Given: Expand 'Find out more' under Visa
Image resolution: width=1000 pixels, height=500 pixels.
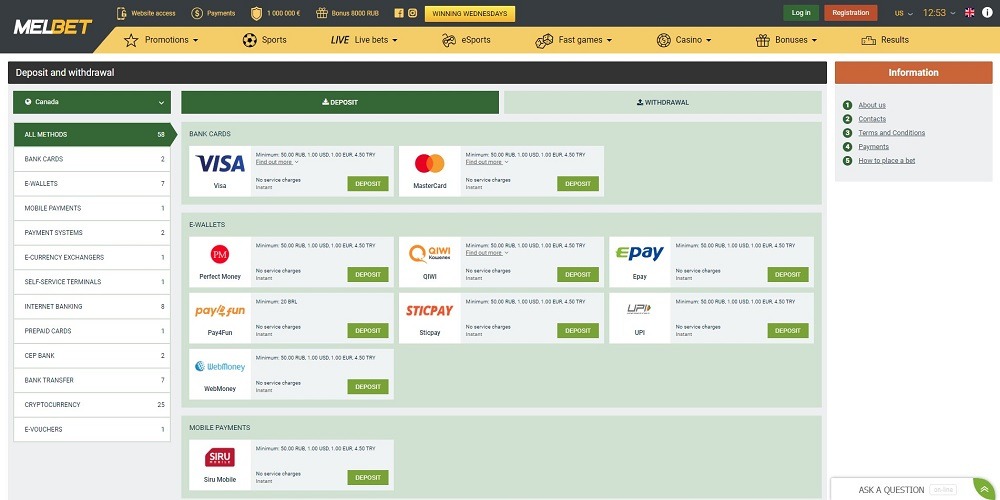Looking at the screenshot, I should (277, 162).
